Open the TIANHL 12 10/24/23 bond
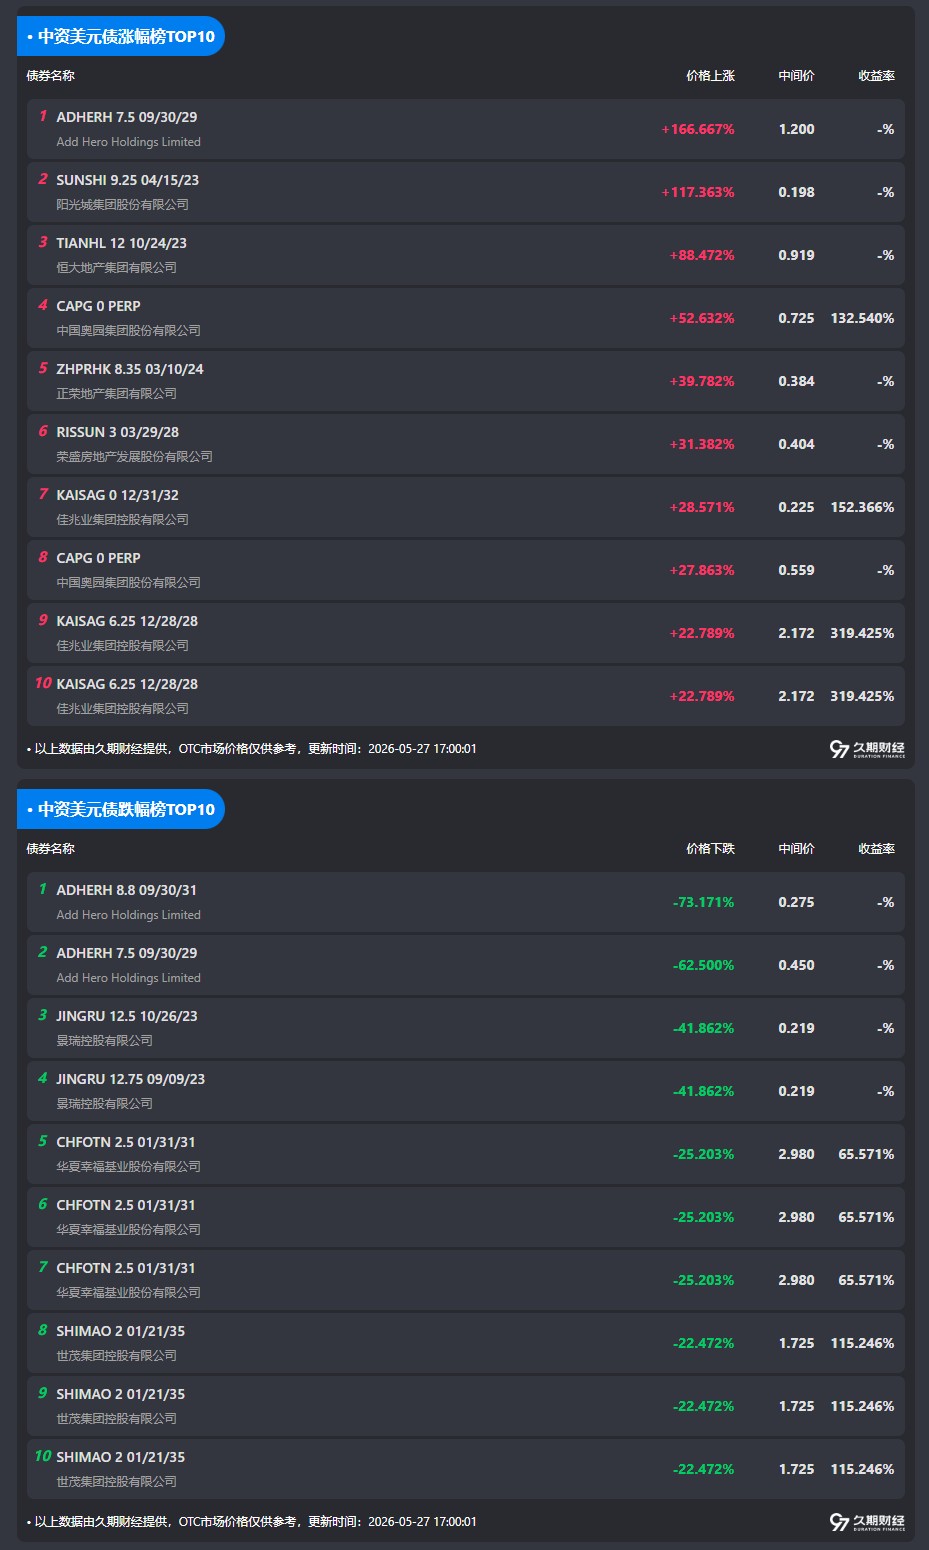 pyautogui.click(x=122, y=243)
